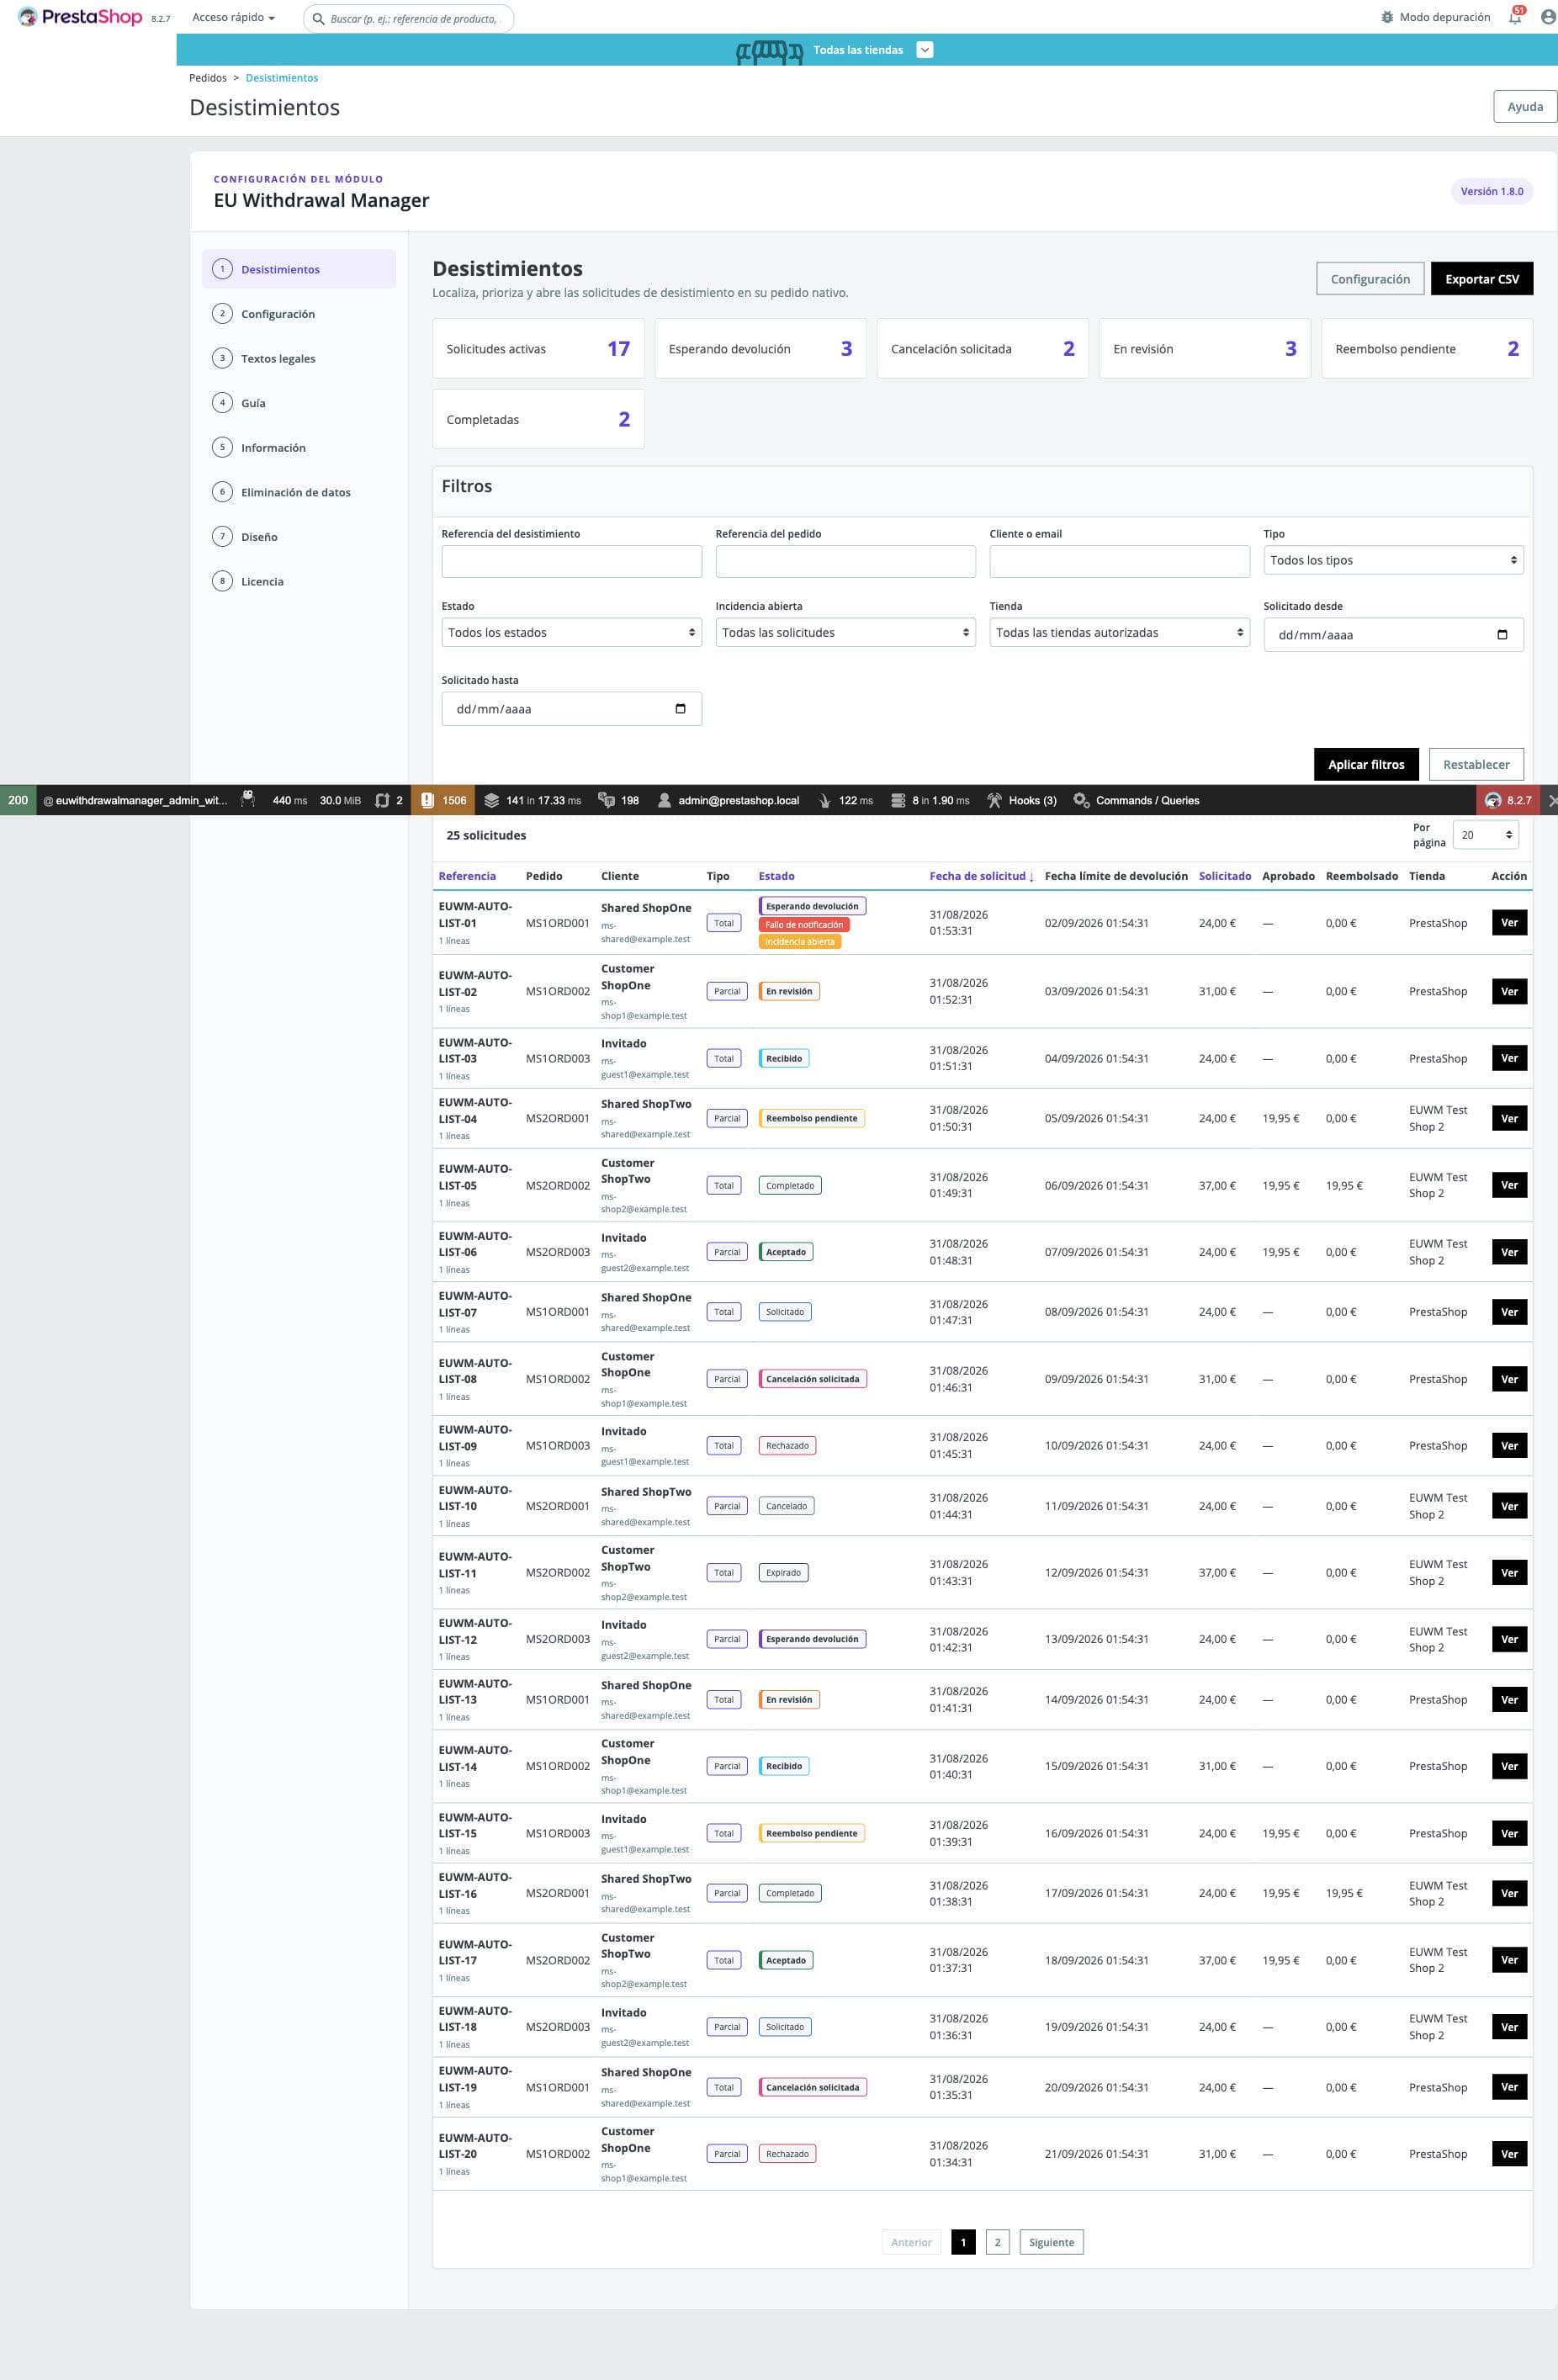This screenshot has height=2380, width=1558.
Task: Open the Guía sidebar section
Action: 299,403
